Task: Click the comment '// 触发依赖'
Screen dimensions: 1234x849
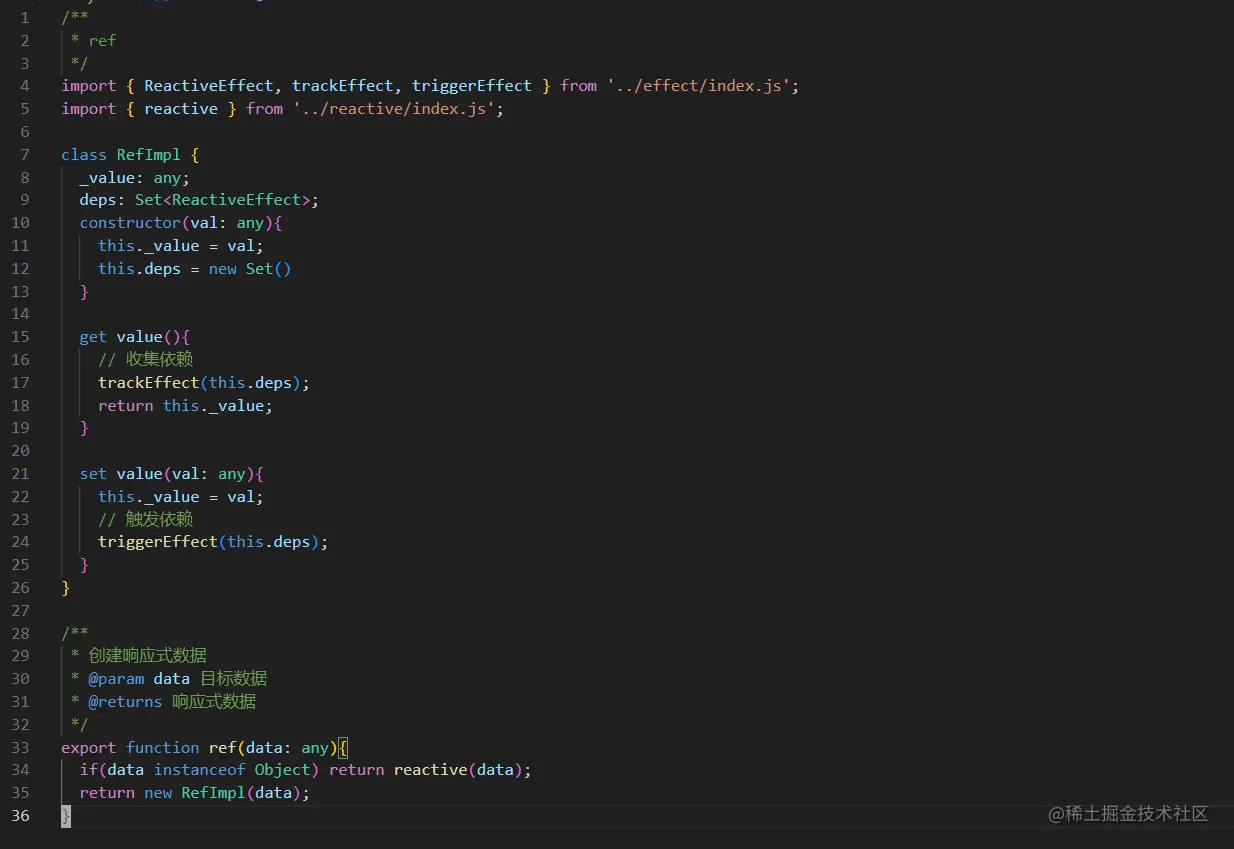Action: (x=145, y=519)
